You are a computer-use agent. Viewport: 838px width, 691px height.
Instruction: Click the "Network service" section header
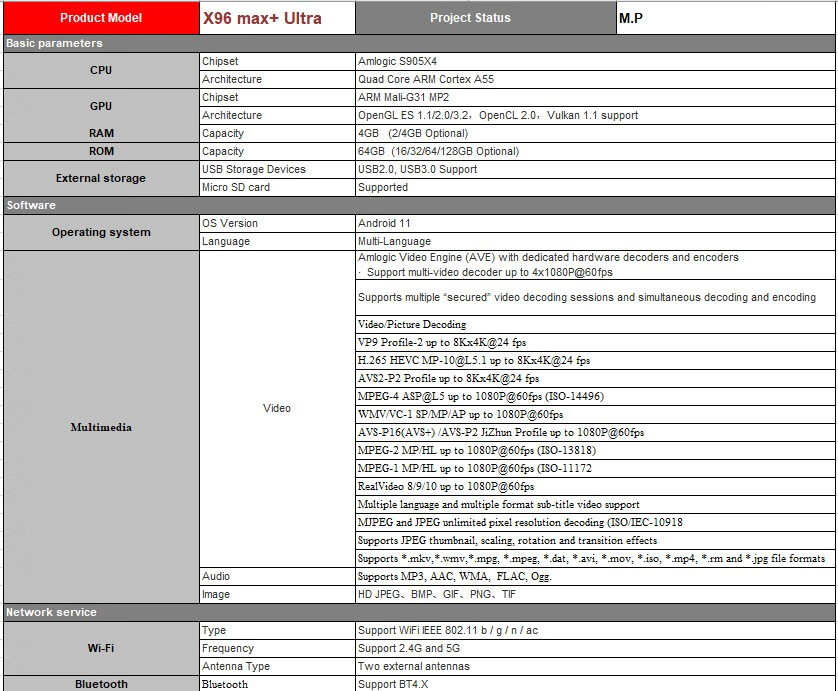419,612
